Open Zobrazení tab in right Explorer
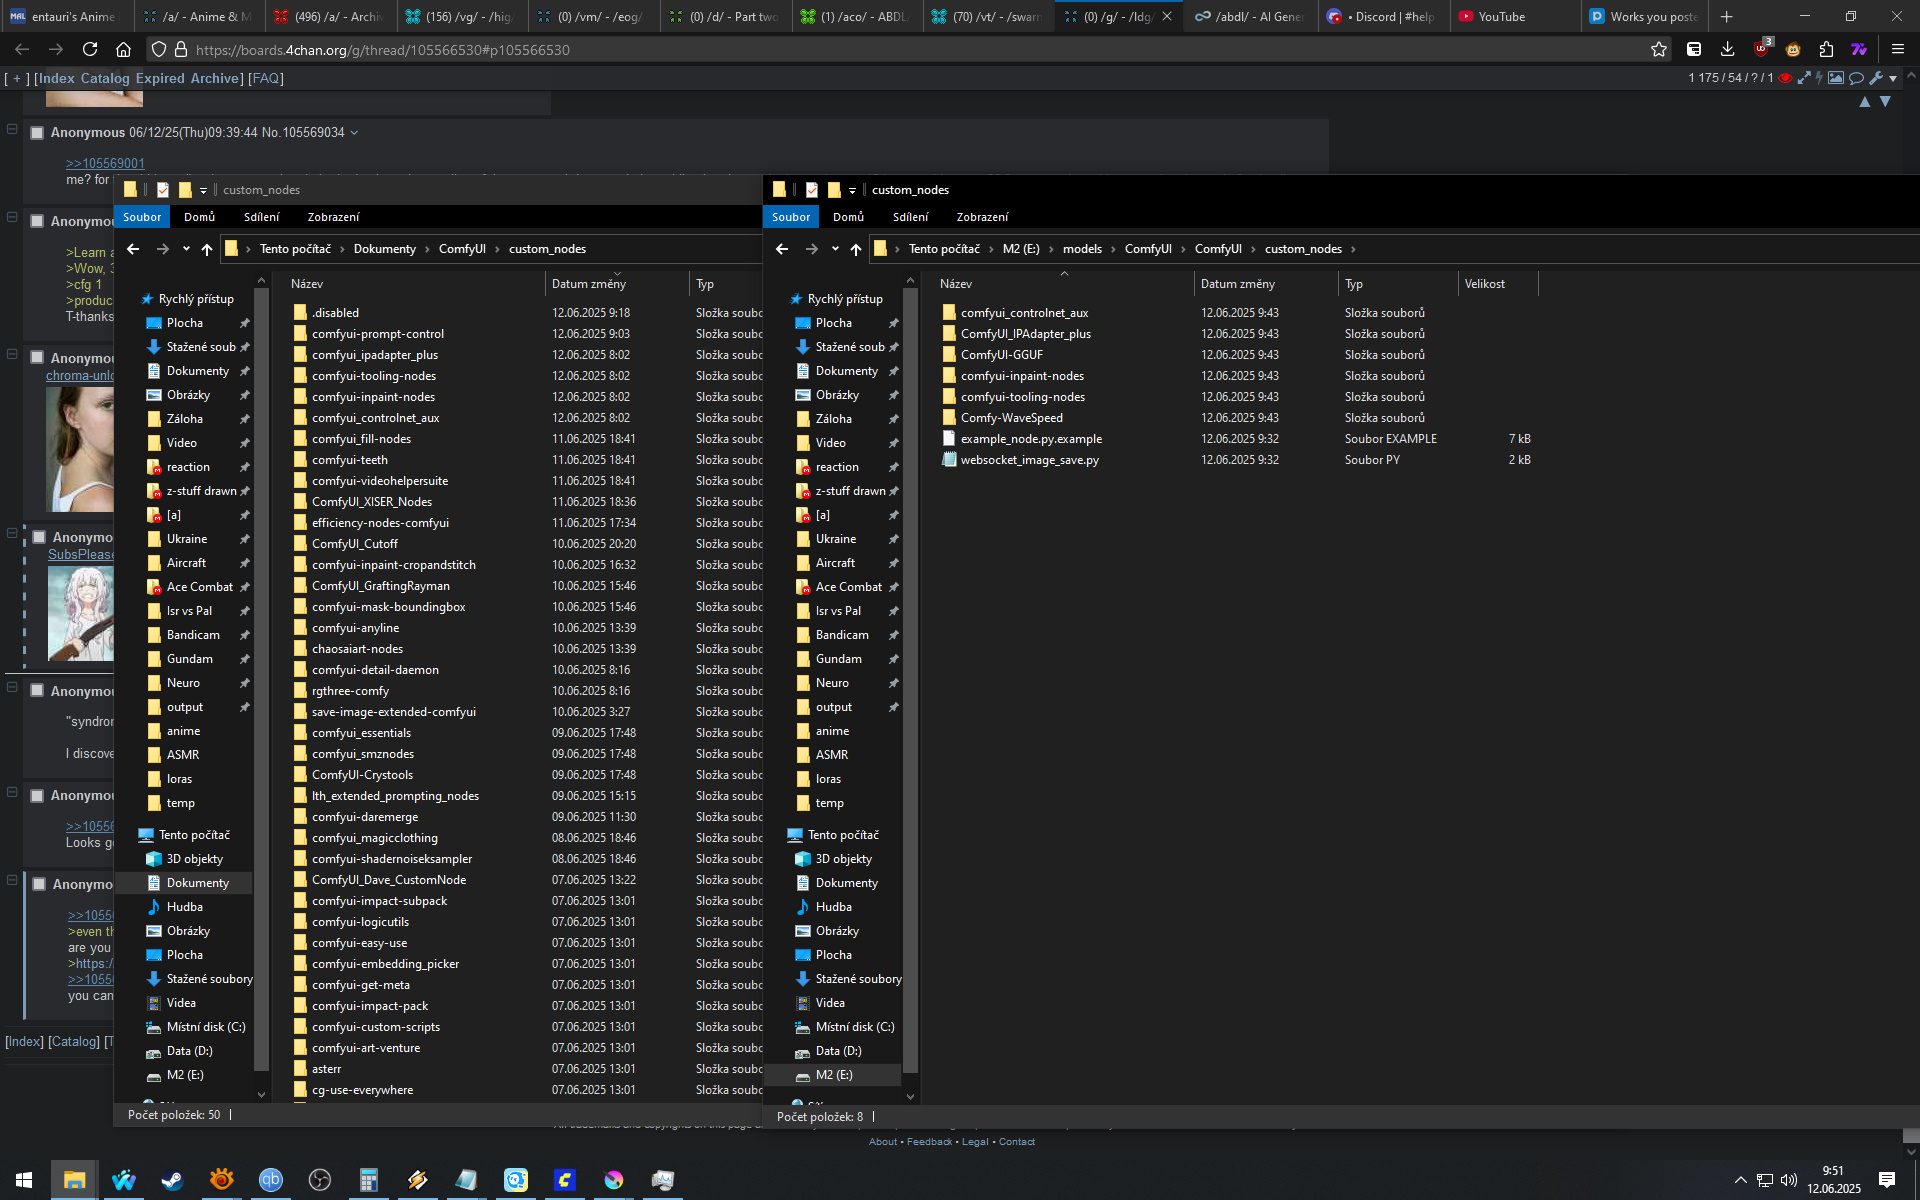The width and height of the screenshot is (1920, 1200). pyautogui.click(x=982, y=217)
